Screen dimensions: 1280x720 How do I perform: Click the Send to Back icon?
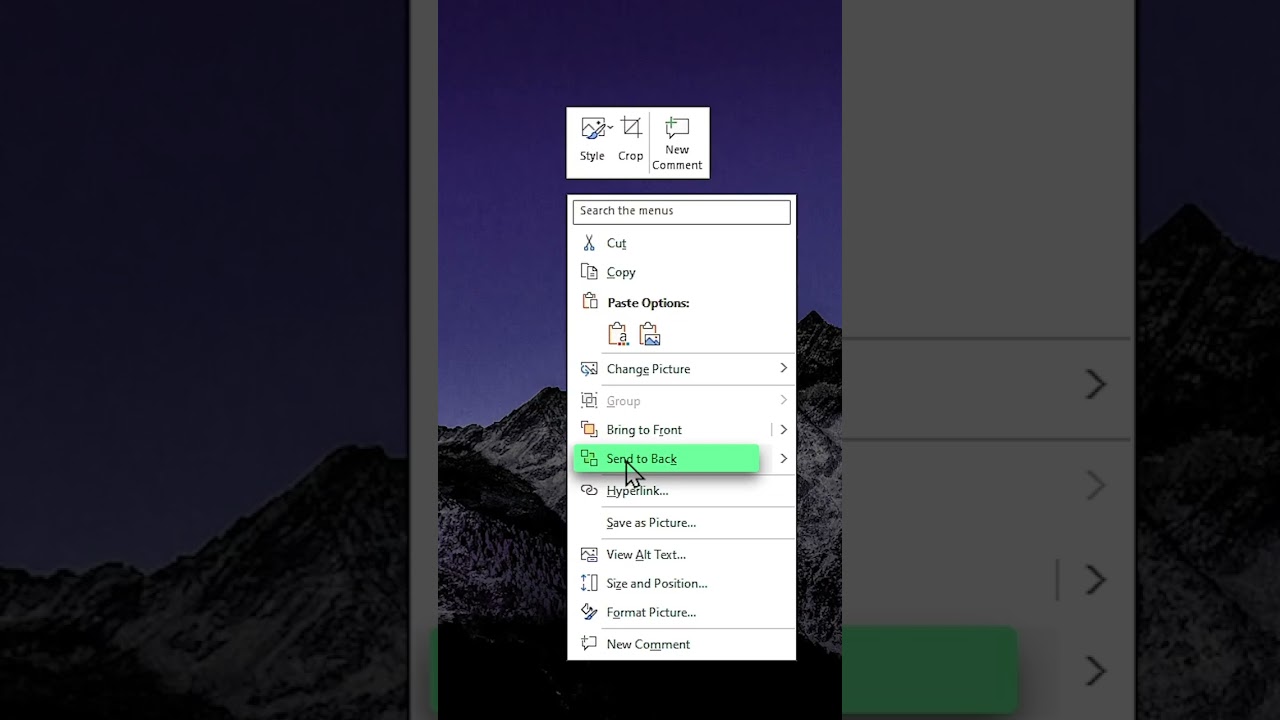[589, 459]
